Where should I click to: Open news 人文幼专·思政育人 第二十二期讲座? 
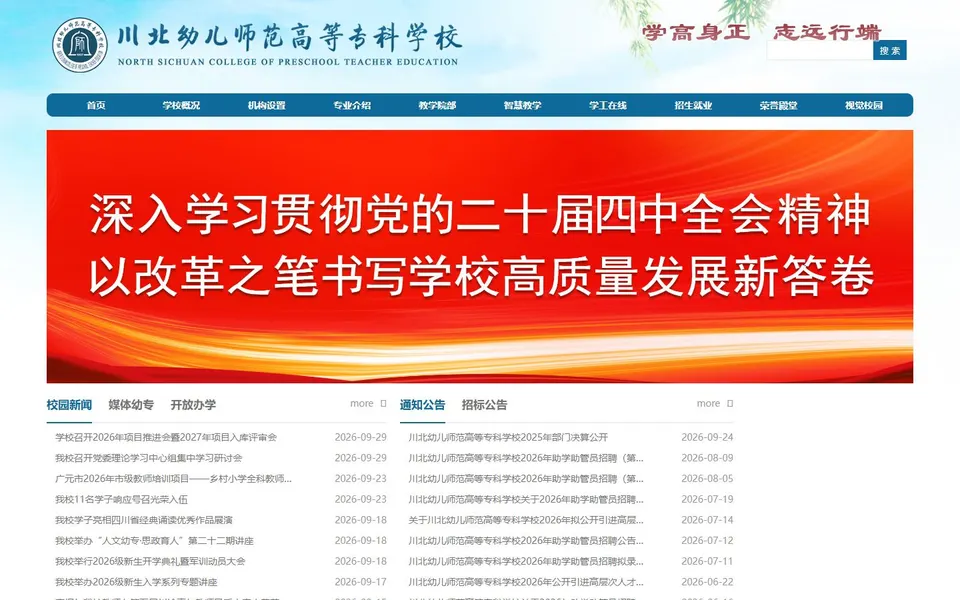click(154, 541)
